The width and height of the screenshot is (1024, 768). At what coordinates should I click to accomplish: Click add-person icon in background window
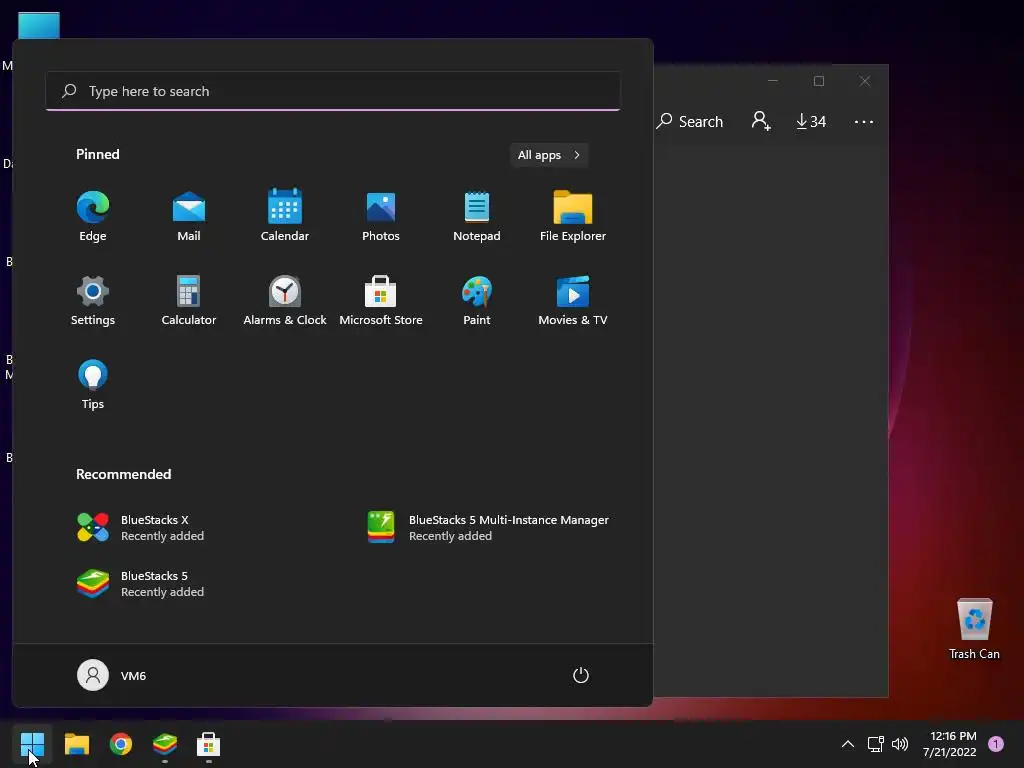[761, 121]
